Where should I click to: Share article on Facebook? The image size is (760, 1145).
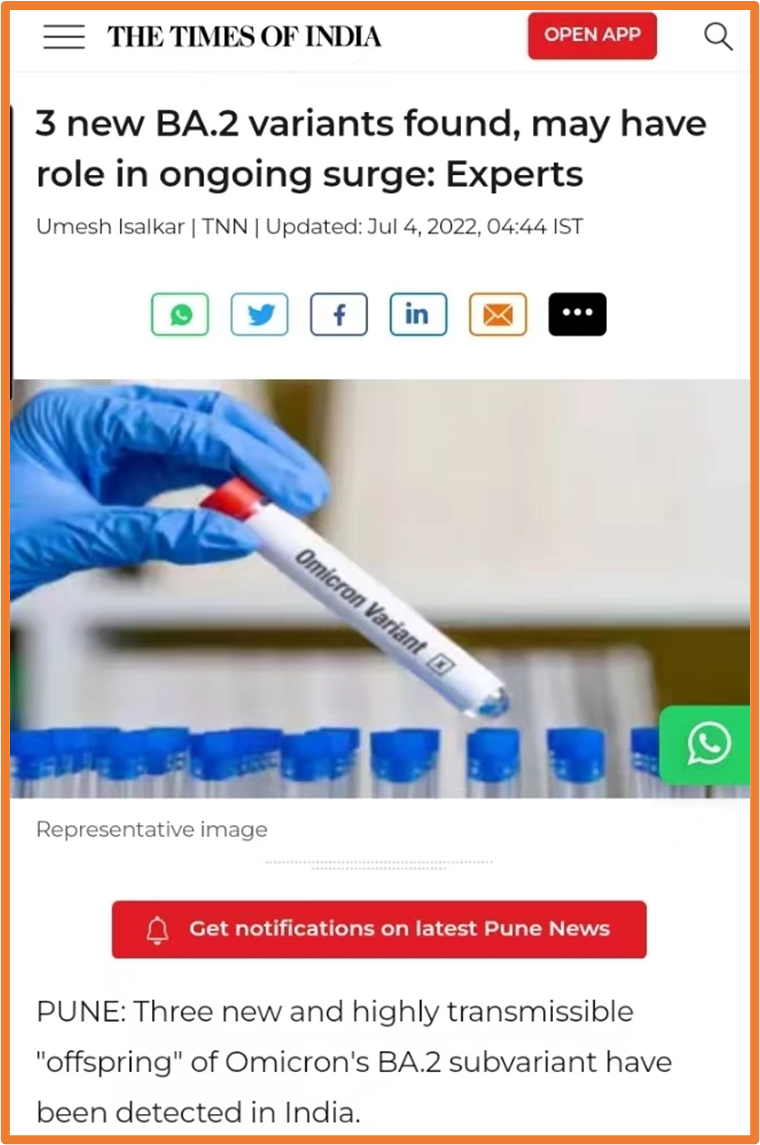(x=339, y=314)
